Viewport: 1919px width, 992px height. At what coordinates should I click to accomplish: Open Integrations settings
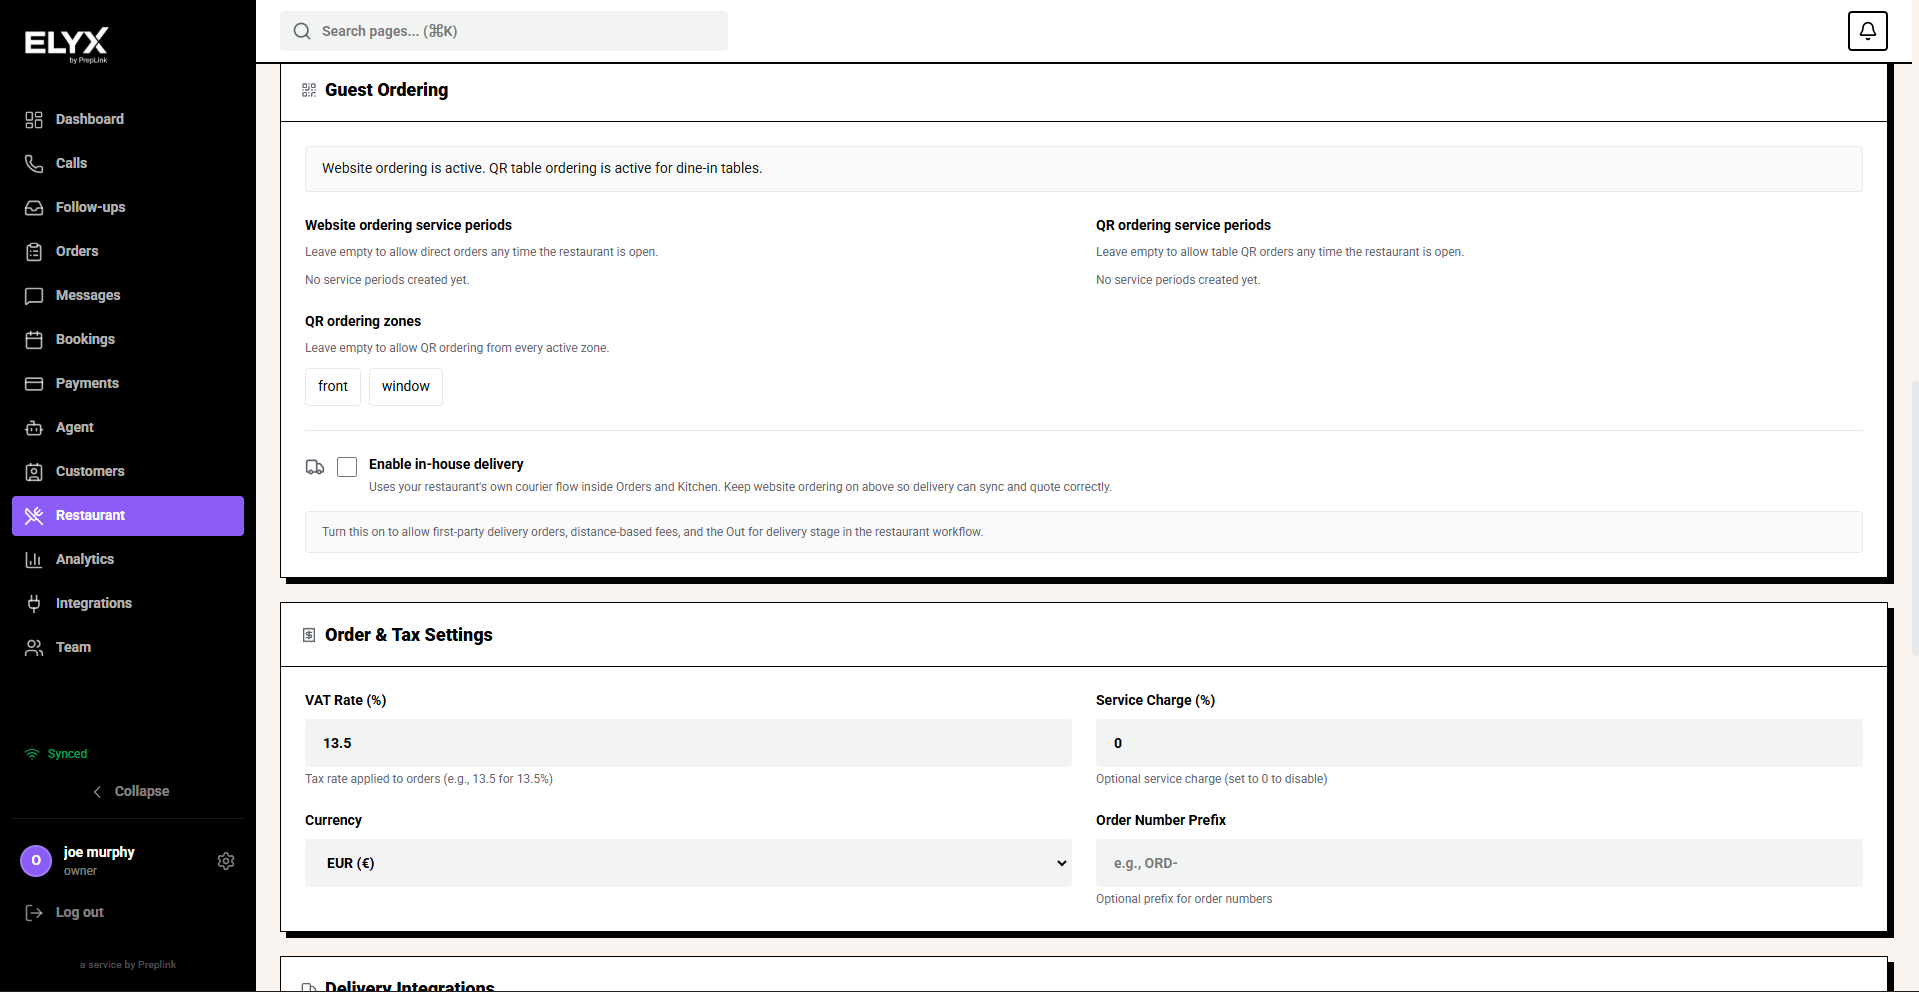pos(128,604)
